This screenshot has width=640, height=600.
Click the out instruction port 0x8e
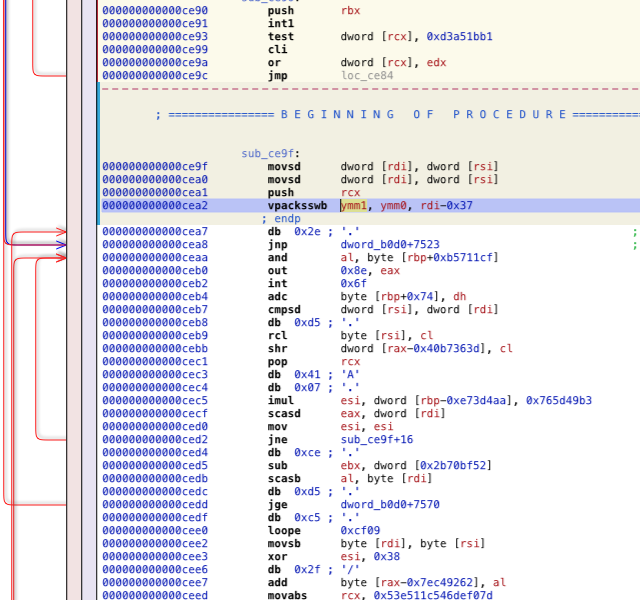(354, 271)
